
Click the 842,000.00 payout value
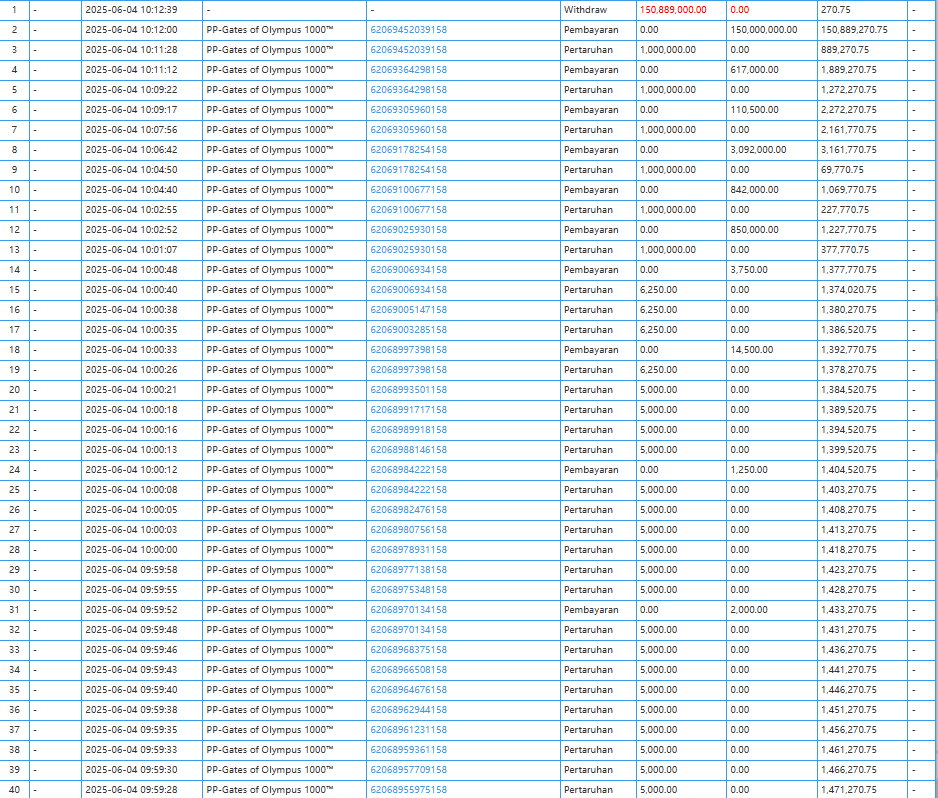tap(754, 190)
